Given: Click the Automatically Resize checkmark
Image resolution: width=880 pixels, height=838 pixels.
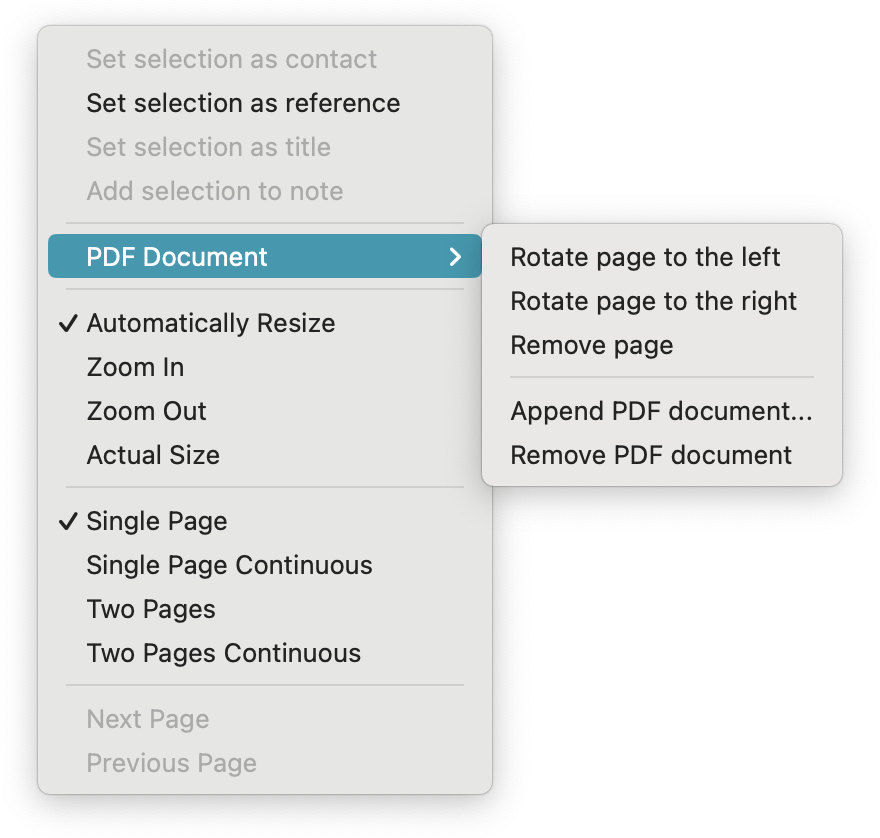Looking at the screenshot, I should 68,323.
